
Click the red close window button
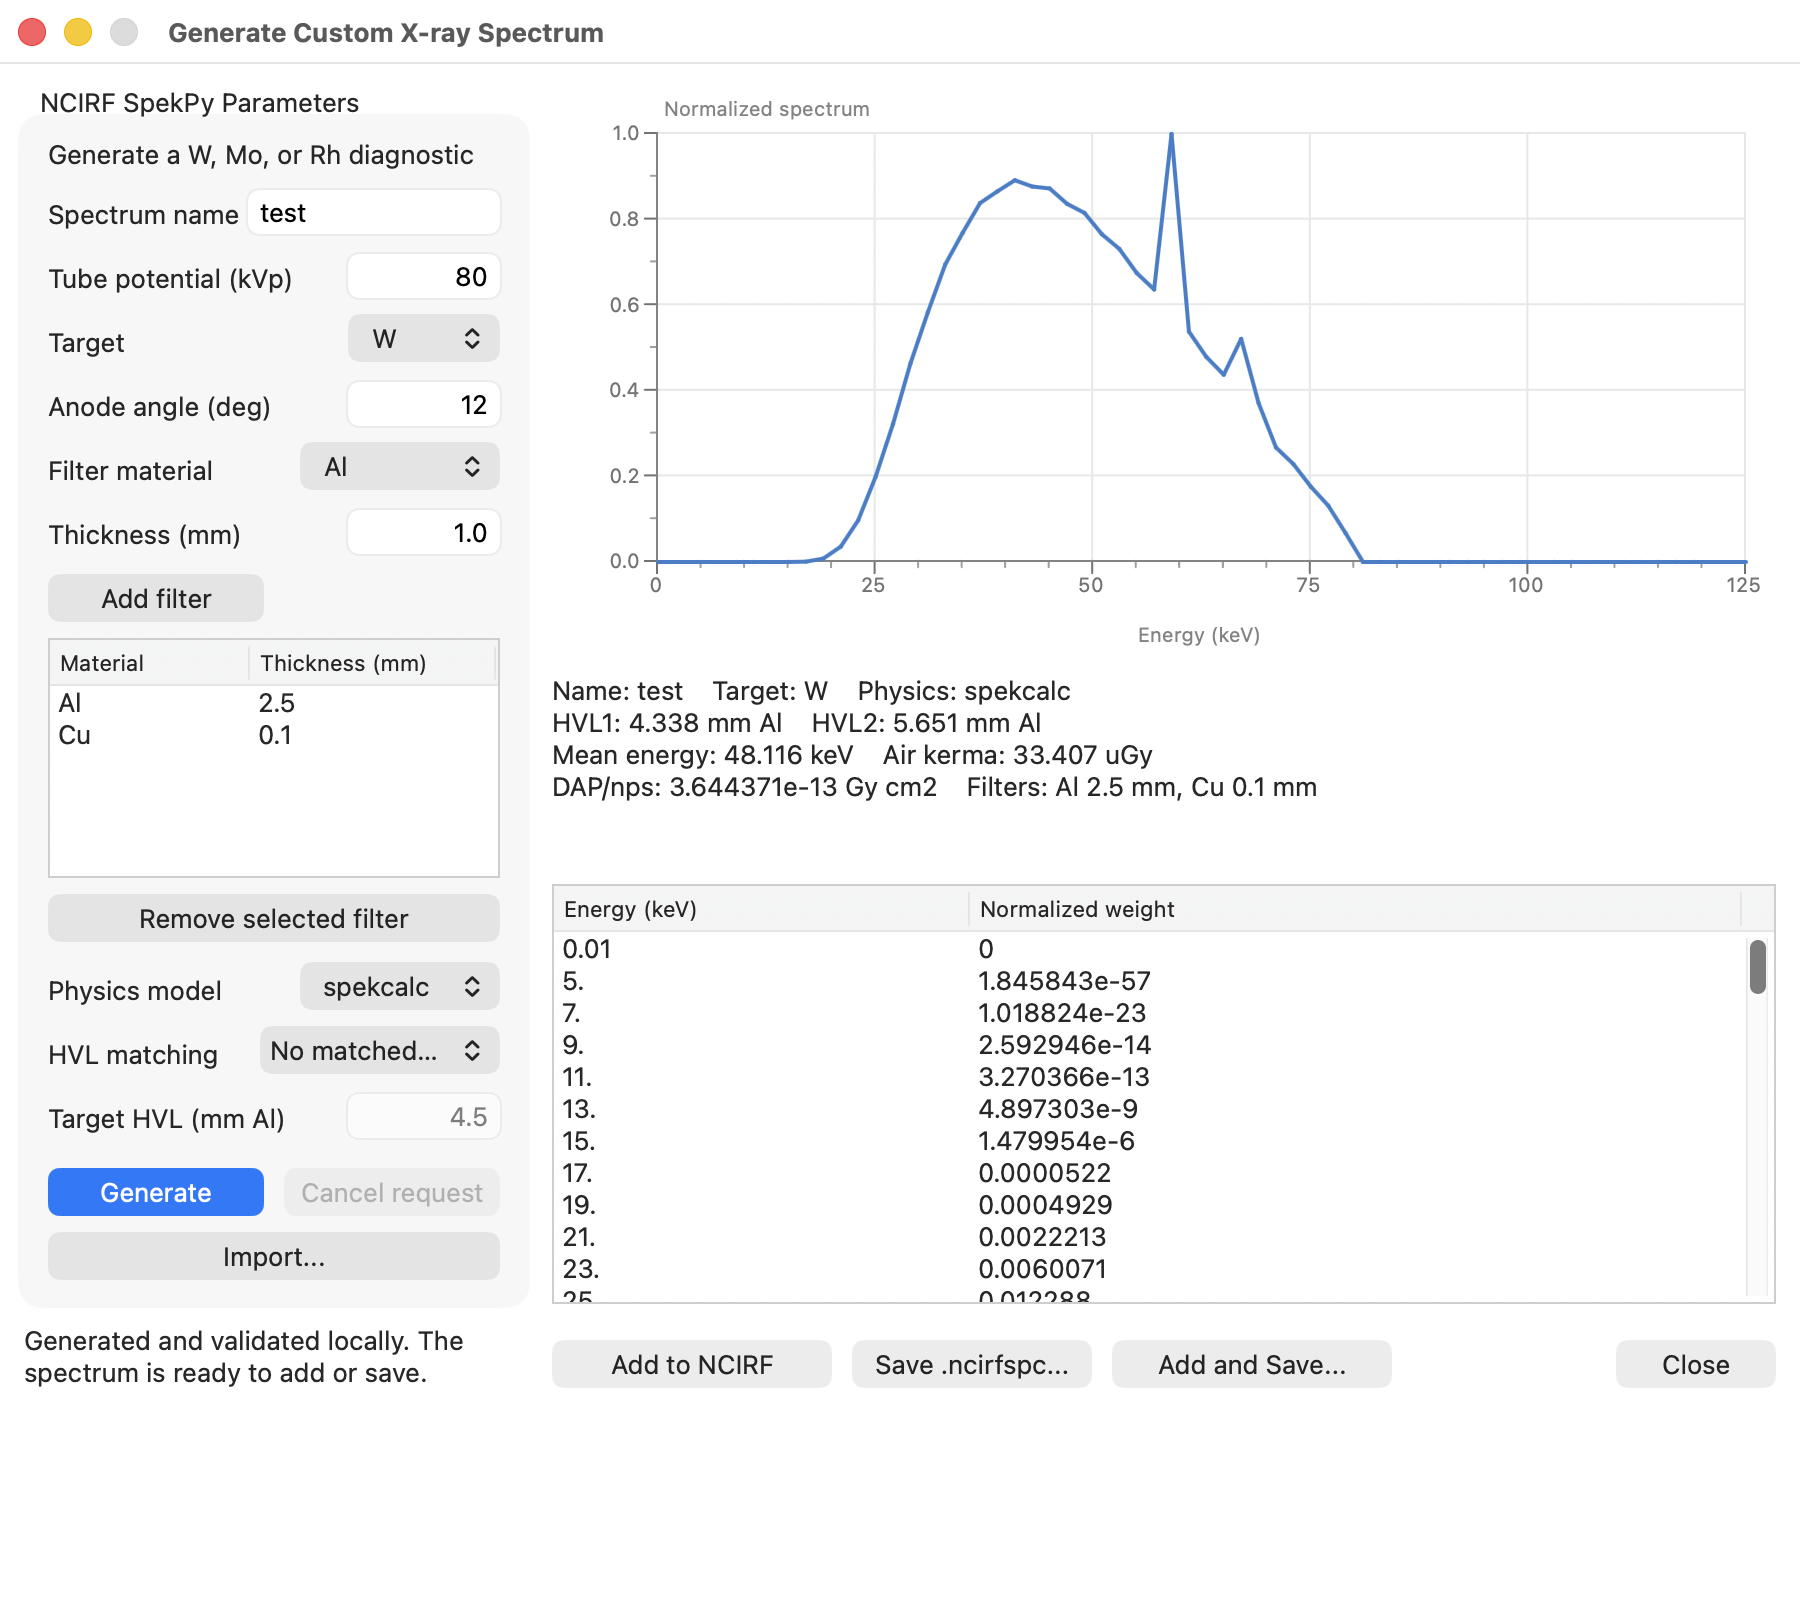32,32
